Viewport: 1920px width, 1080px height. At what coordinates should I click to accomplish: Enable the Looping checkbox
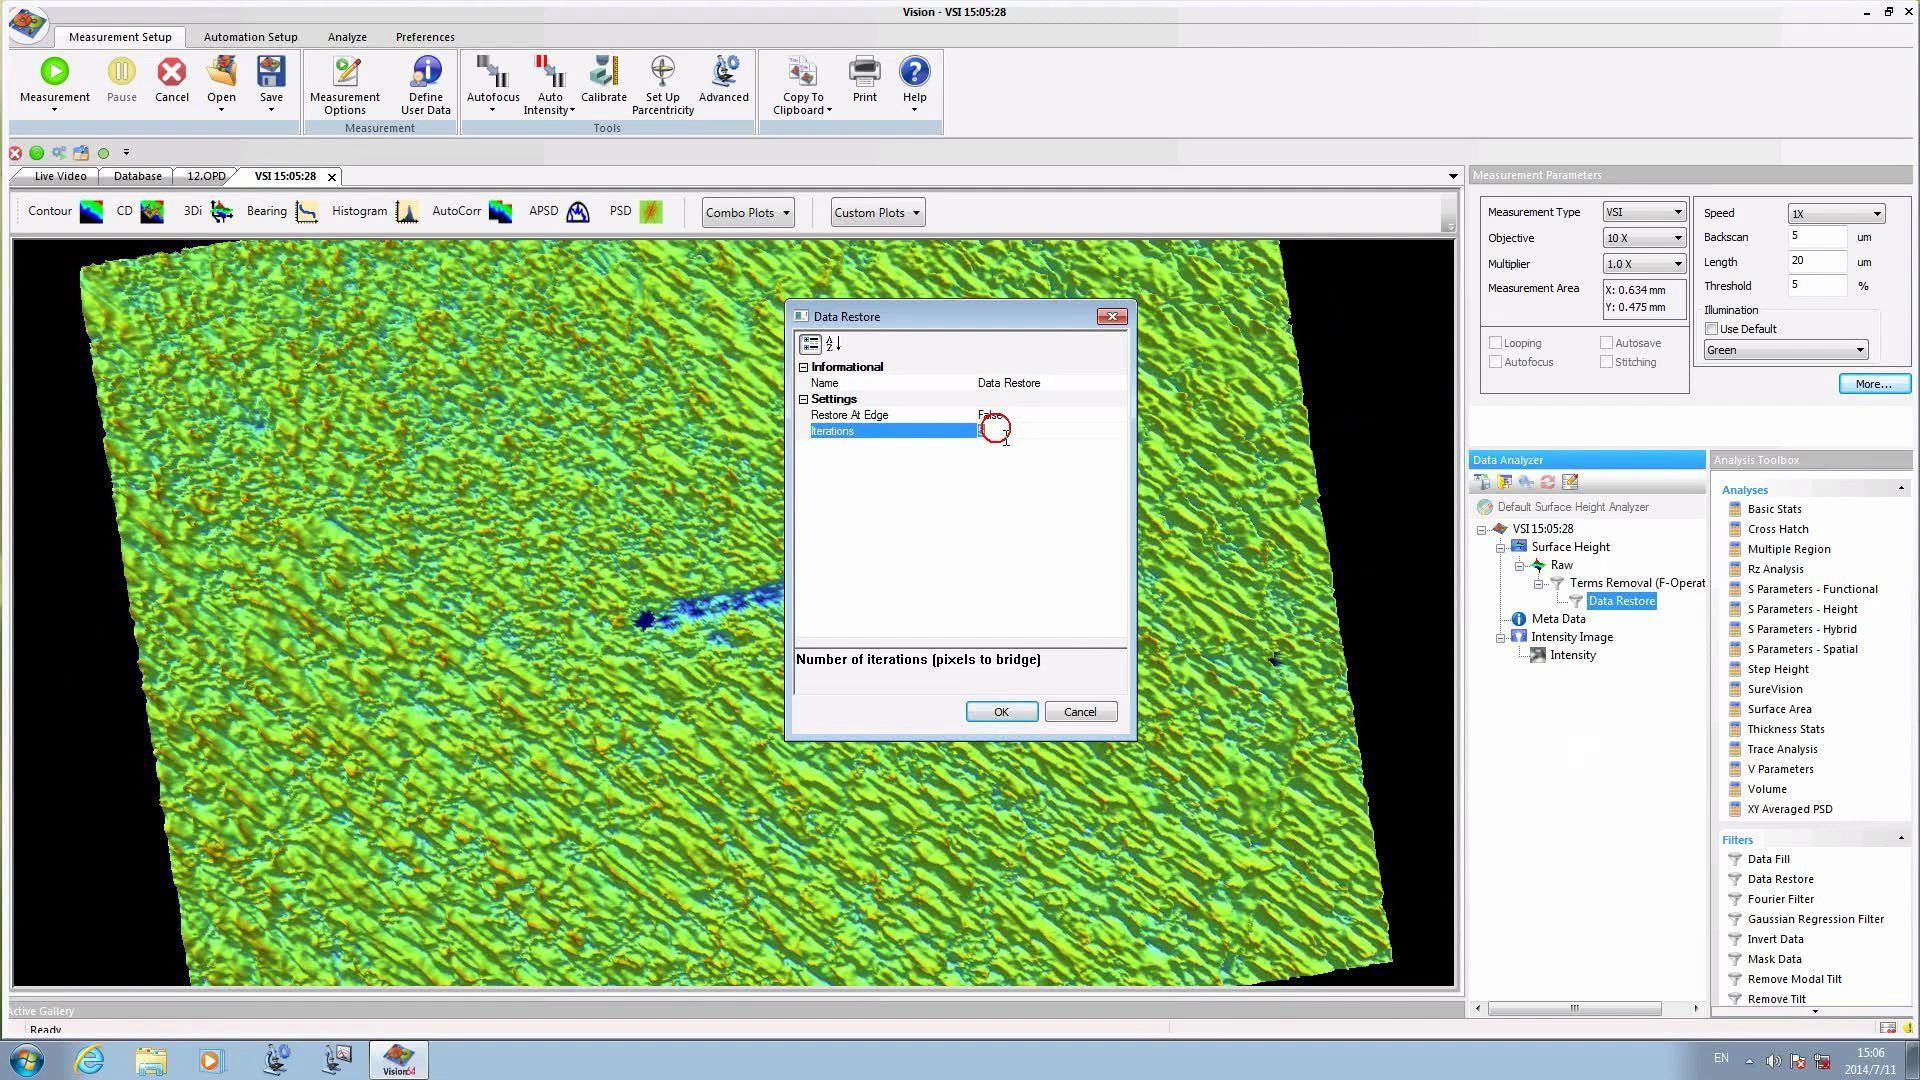pyautogui.click(x=1496, y=343)
